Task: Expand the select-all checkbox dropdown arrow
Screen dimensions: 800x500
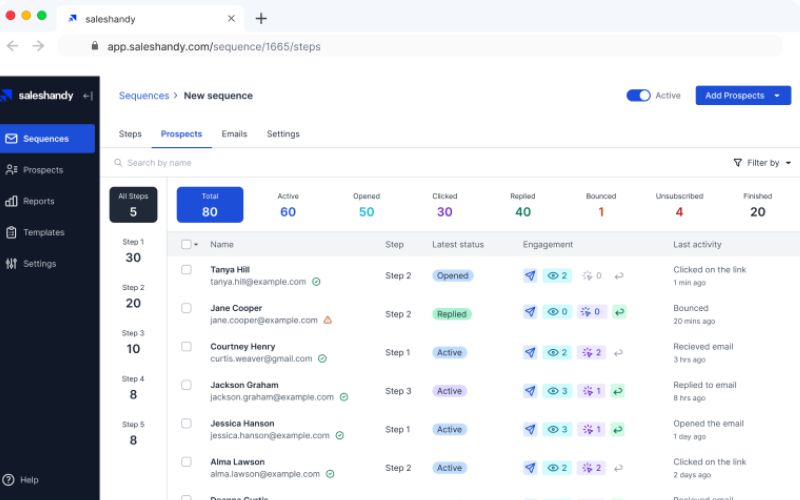Action: 196,245
